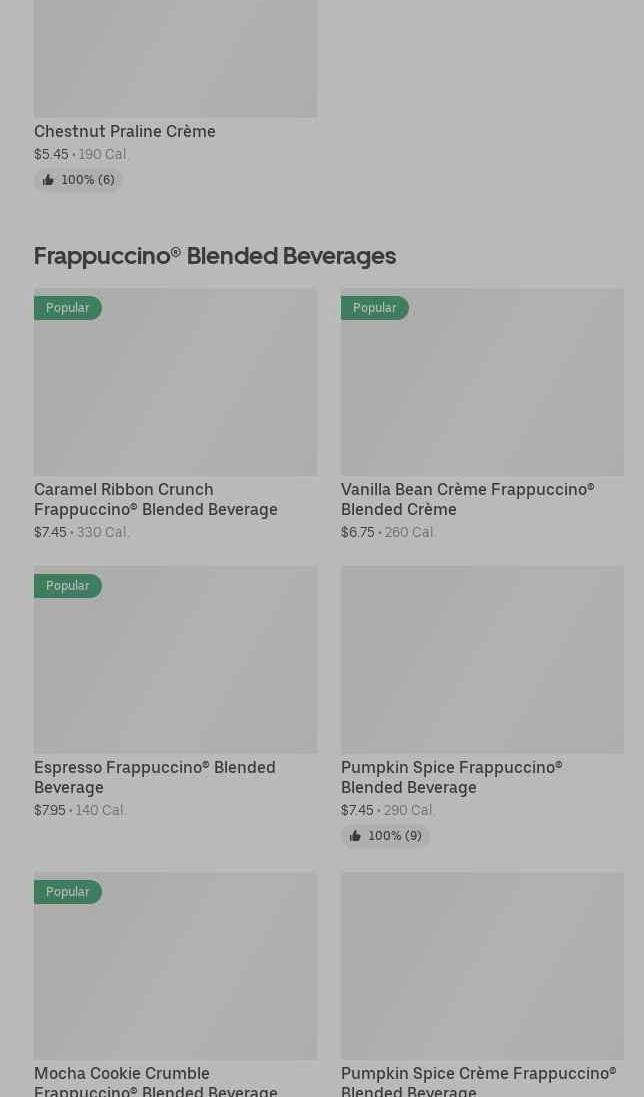The image size is (644, 1097).
Task: Click thumbs-up icon under Pumpkin Spice Frappuccino
Action: pos(355,836)
